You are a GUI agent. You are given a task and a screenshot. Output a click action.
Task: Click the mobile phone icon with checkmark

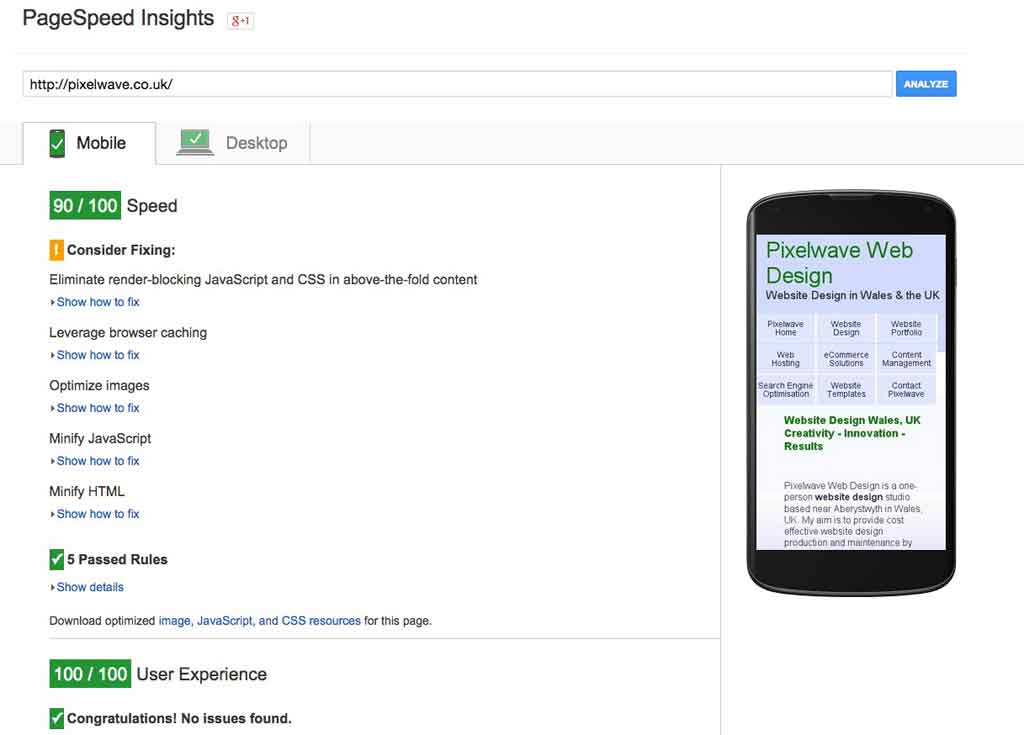click(x=57, y=143)
